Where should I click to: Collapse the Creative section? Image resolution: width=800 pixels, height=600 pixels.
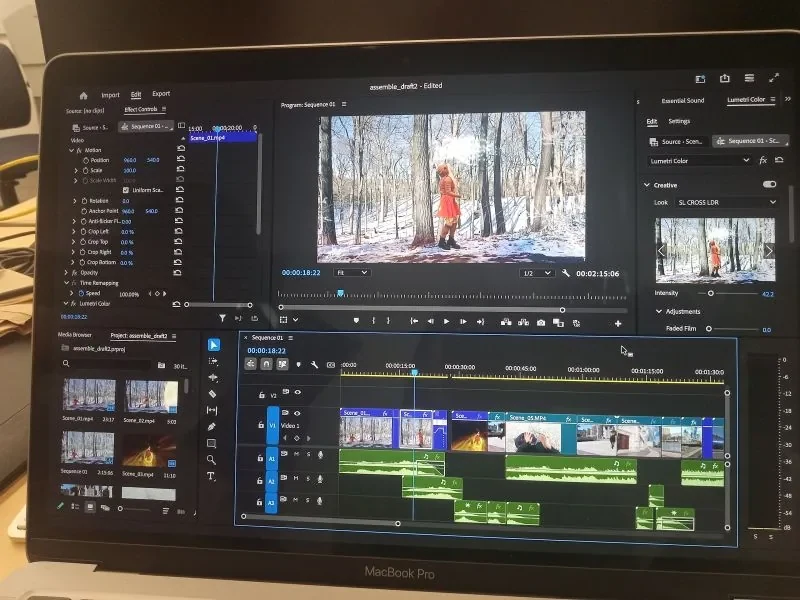click(x=647, y=185)
